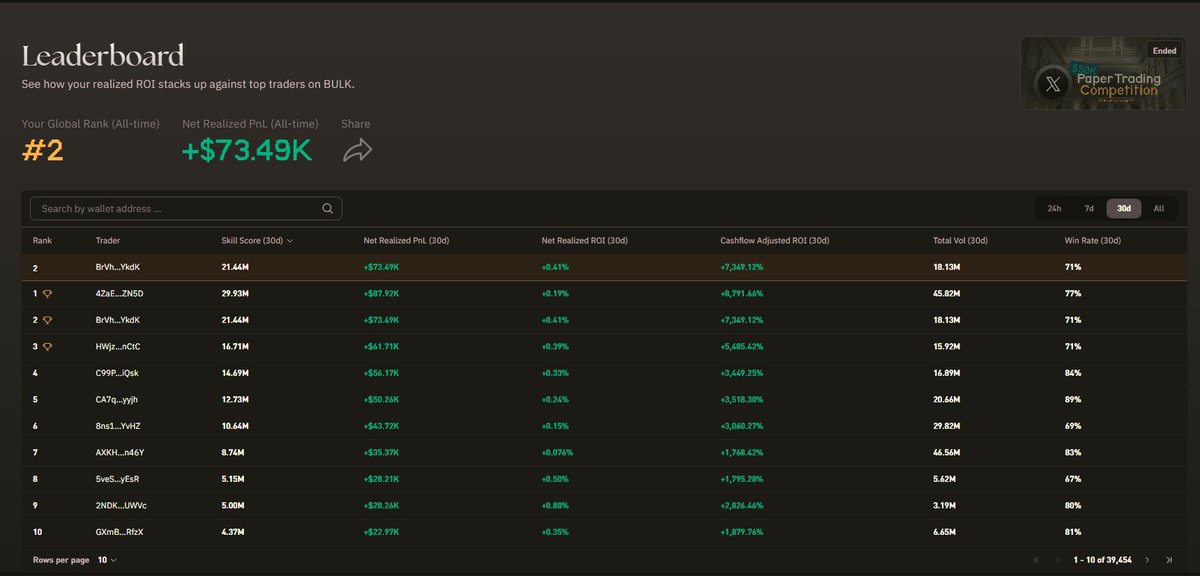The width and height of the screenshot is (1200, 576).
Task: Click the 14.69M skill score cell
Action: [x=236, y=373]
